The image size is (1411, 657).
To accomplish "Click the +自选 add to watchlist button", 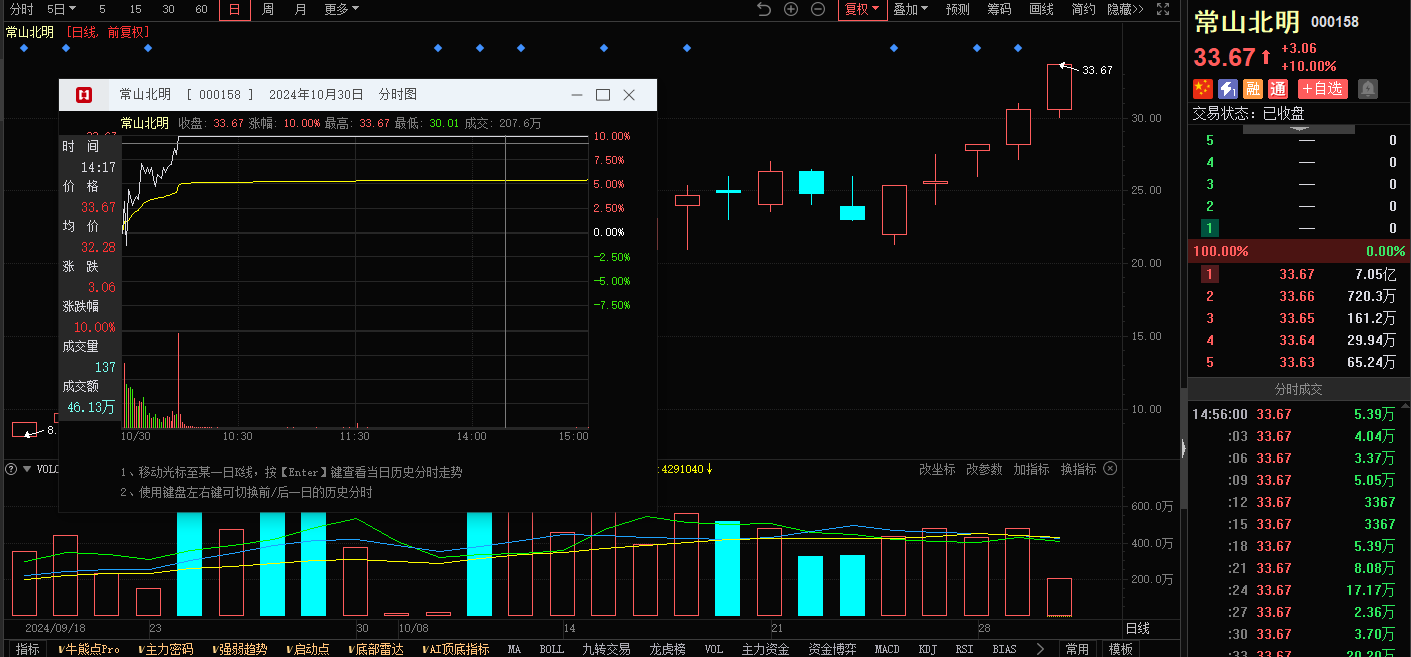I will tap(1323, 89).
